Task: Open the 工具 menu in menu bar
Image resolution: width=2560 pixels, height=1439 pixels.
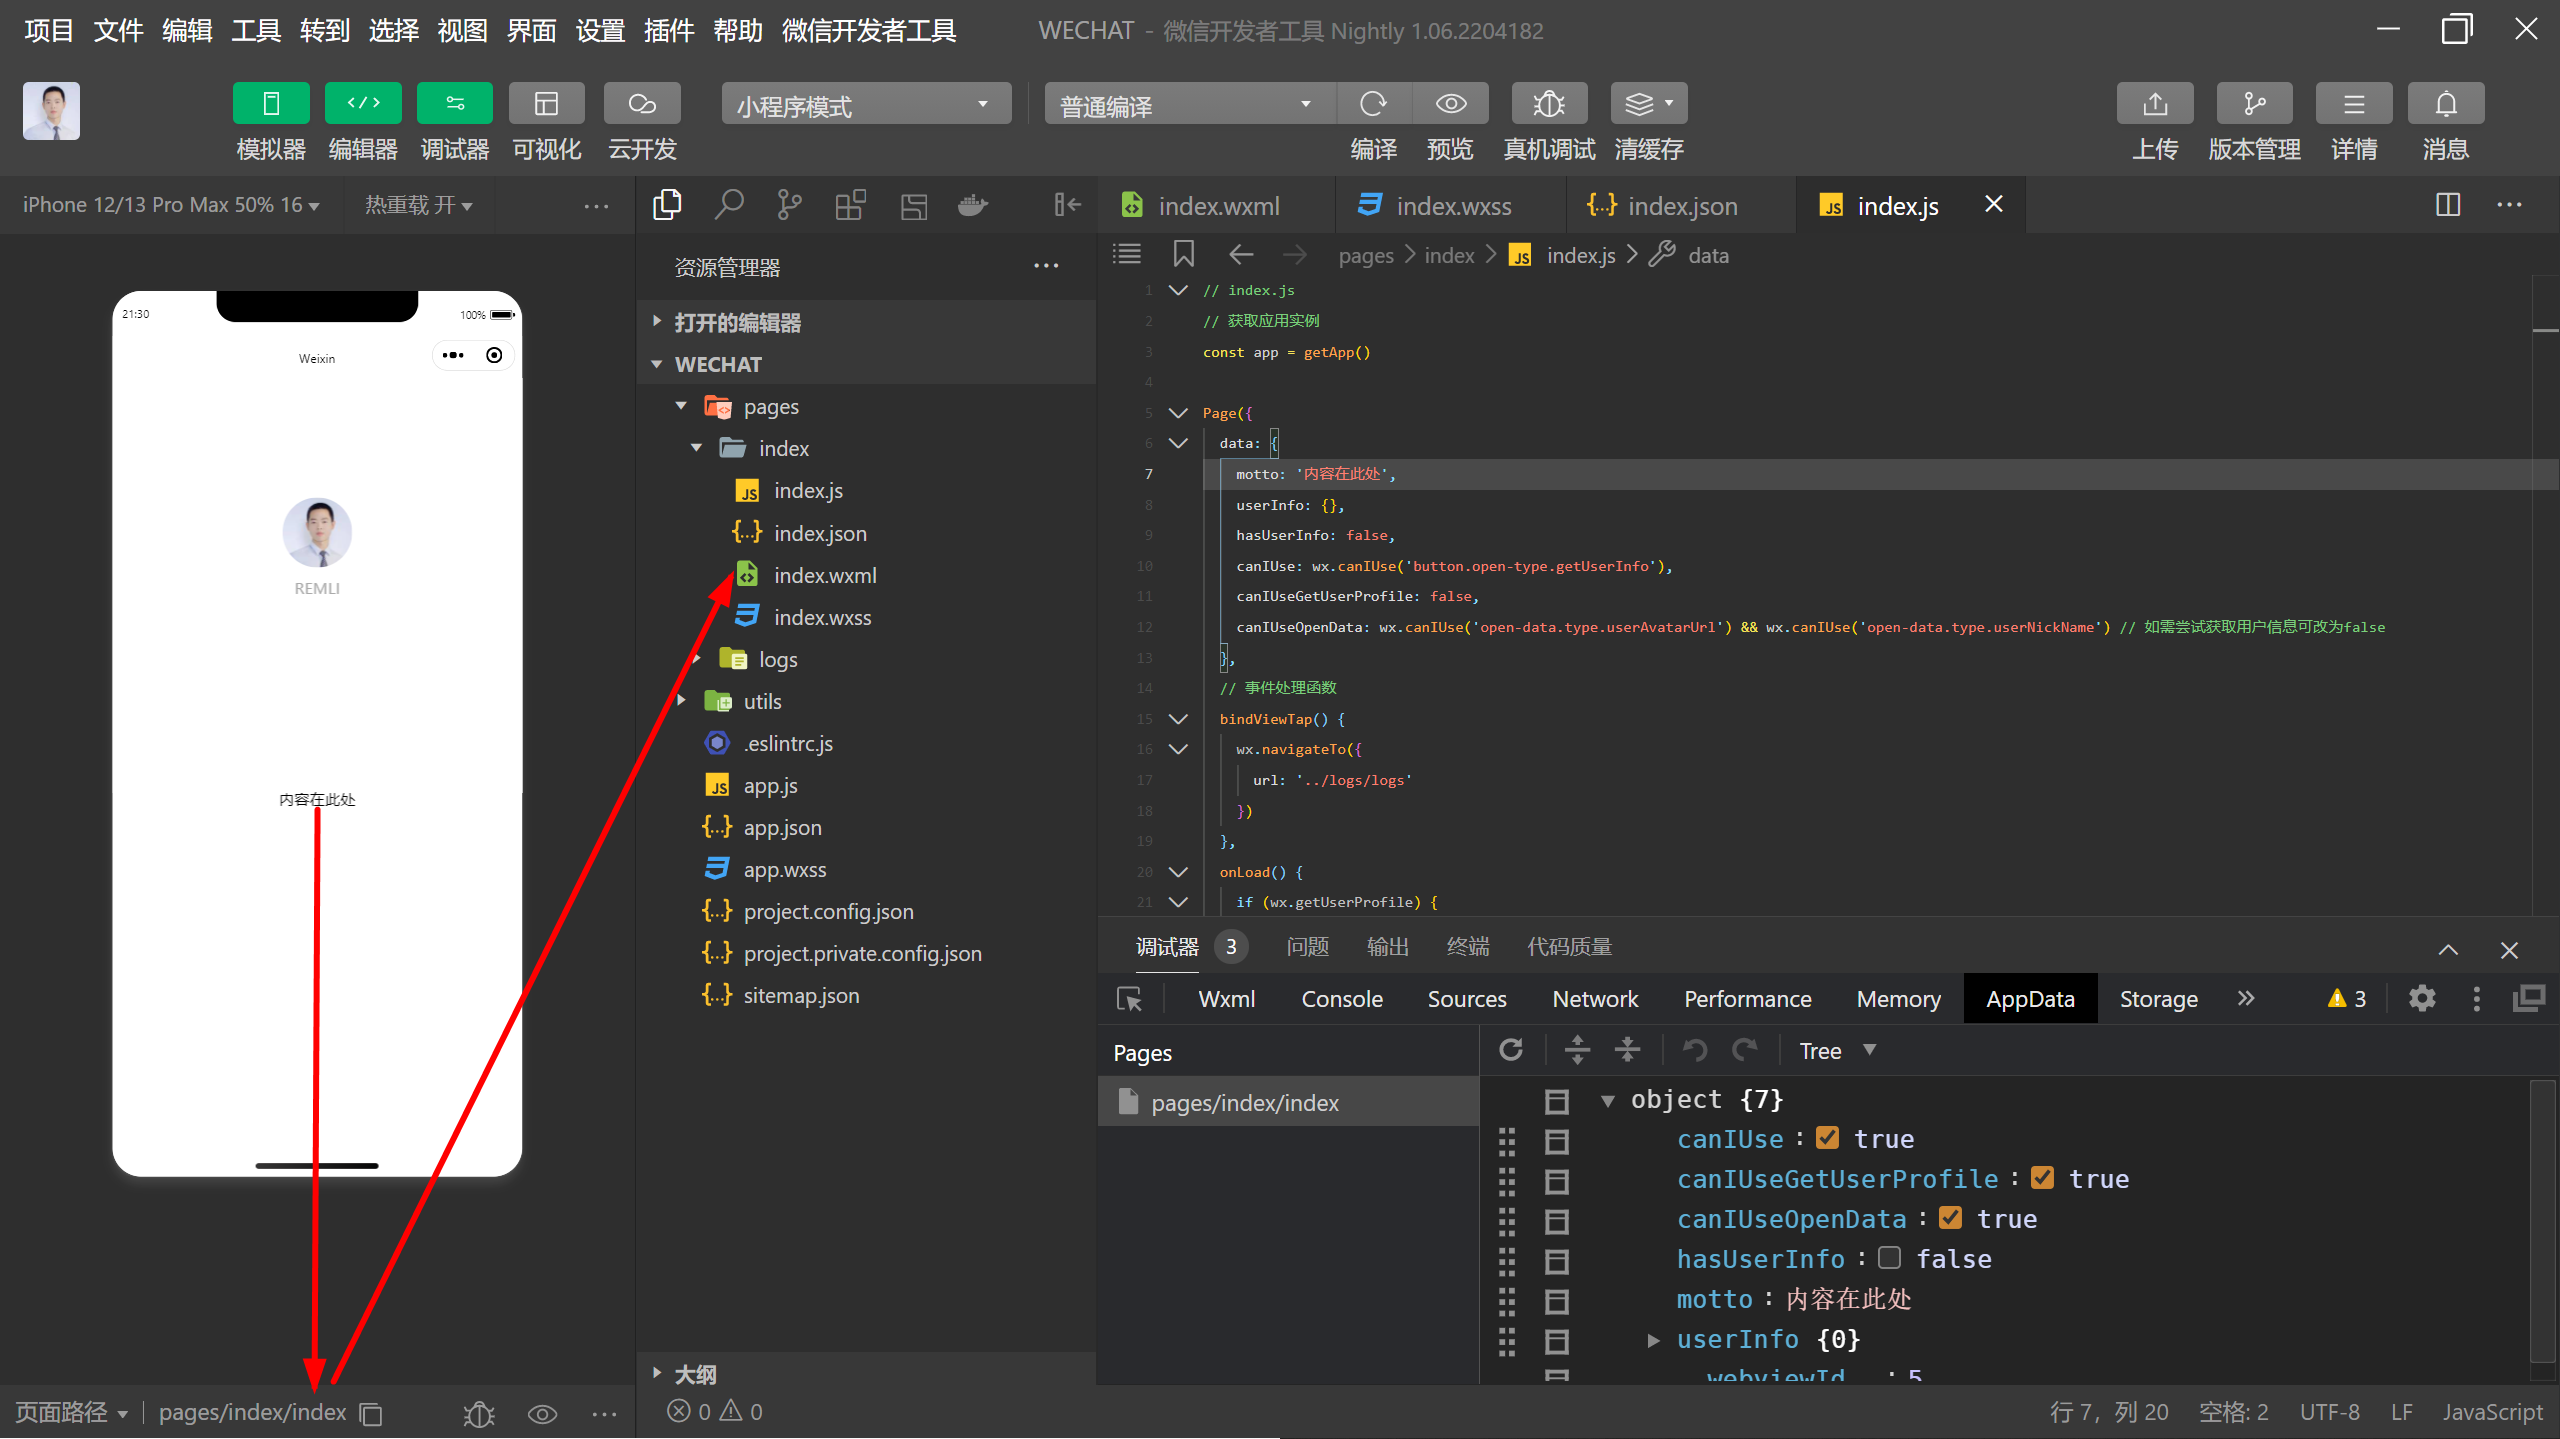Action: tap(255, 31)
